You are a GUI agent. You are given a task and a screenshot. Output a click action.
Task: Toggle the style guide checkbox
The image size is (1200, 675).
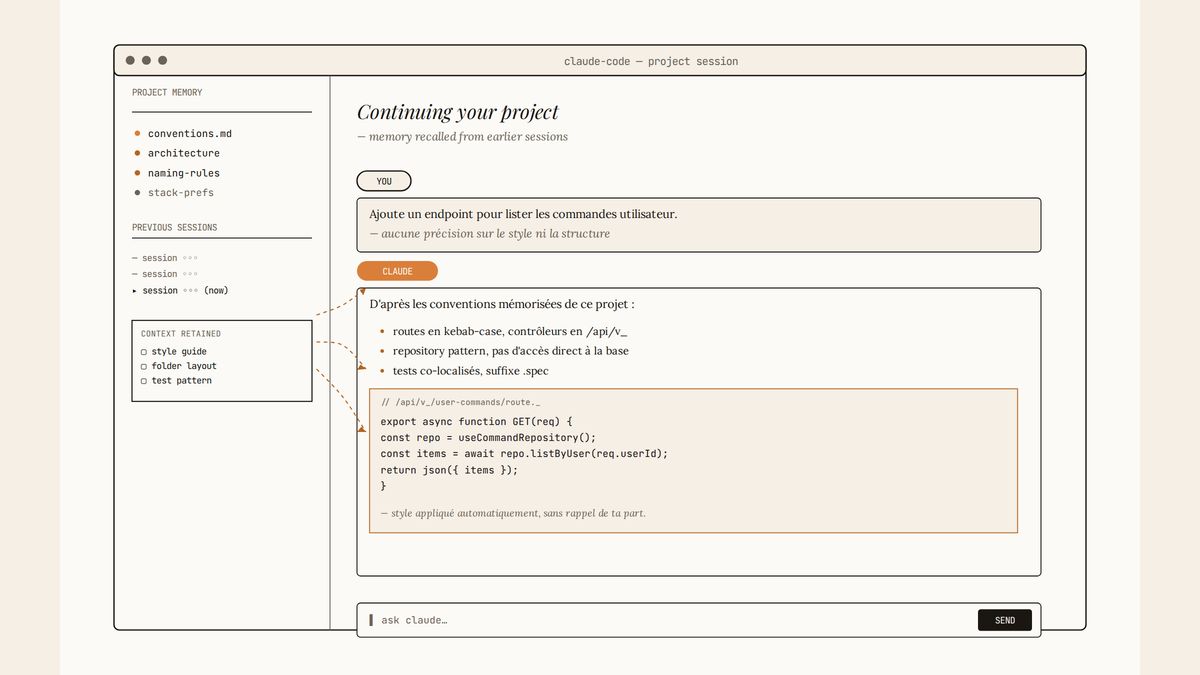[144, 352]
